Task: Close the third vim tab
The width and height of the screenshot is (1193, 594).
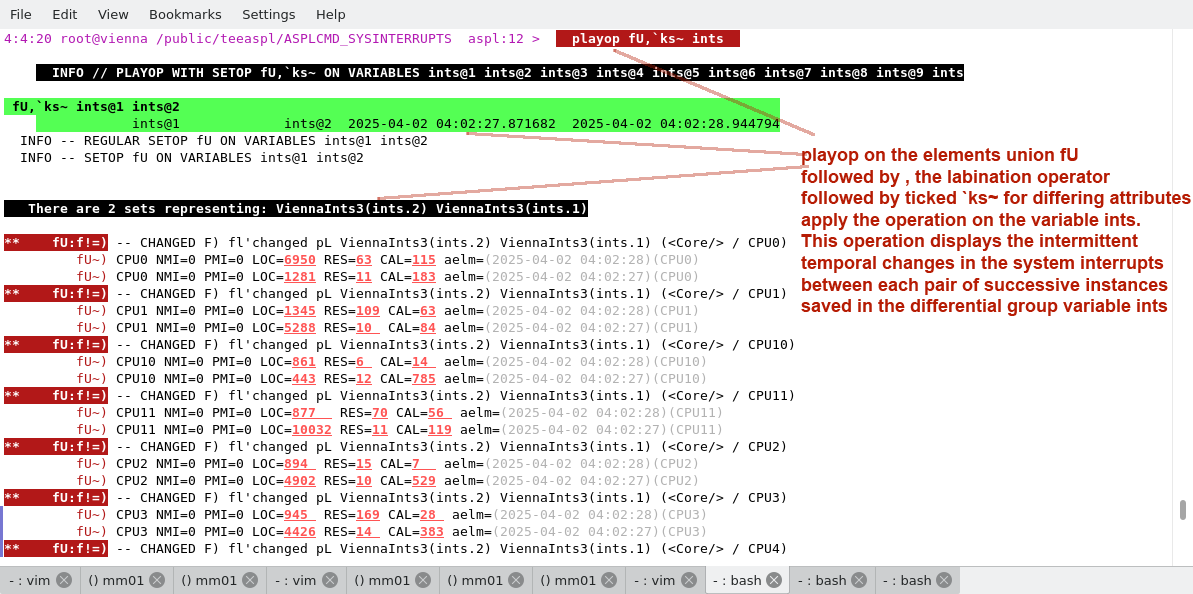Action: click(689, 580)
